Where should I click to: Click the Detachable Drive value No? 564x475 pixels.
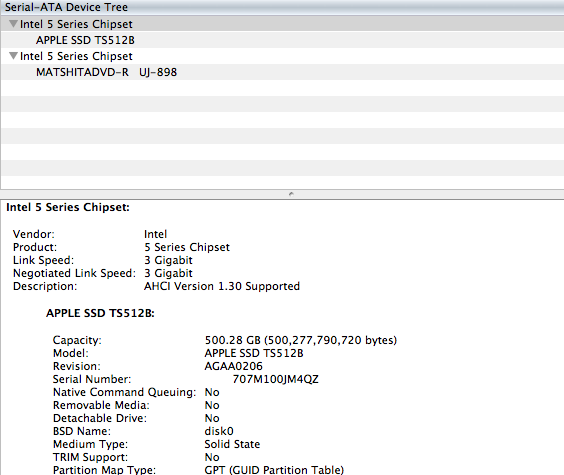pos(212,418)
